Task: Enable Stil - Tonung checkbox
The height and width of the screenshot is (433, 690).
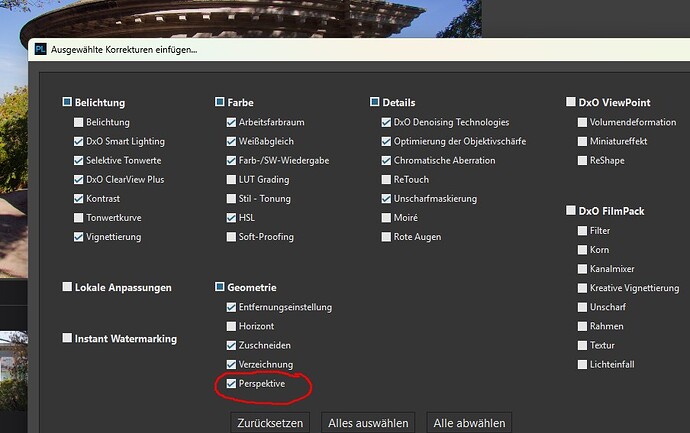Action: 231,198
